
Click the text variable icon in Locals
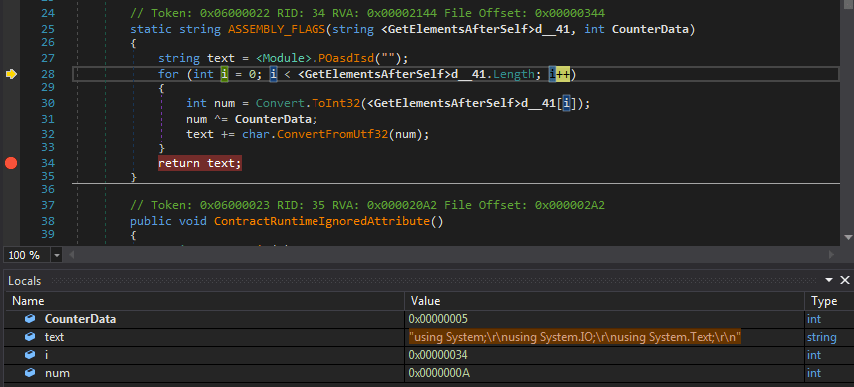pos(30,337)
